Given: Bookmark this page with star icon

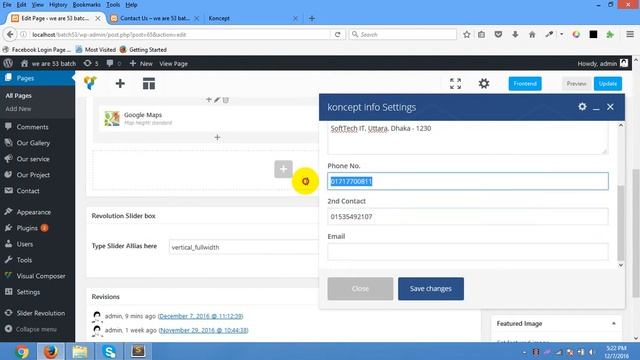Looking at the screenshot, I should [x=467, y=34].
